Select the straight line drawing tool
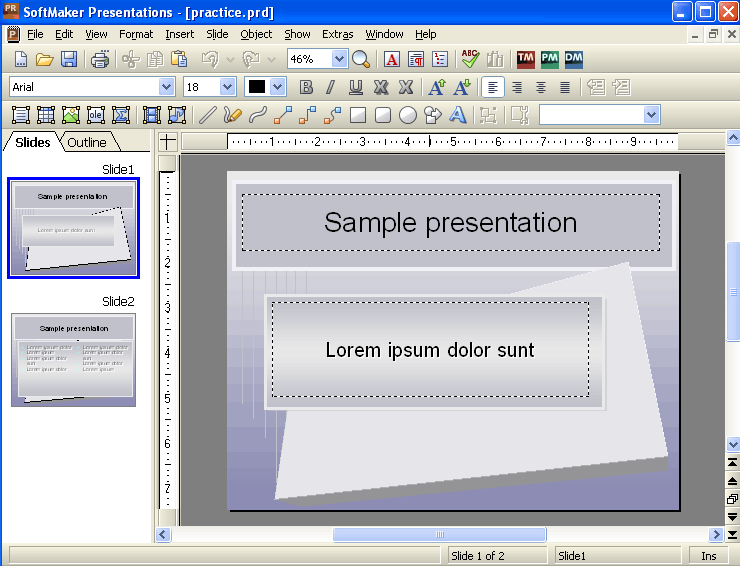 [208, 115]
